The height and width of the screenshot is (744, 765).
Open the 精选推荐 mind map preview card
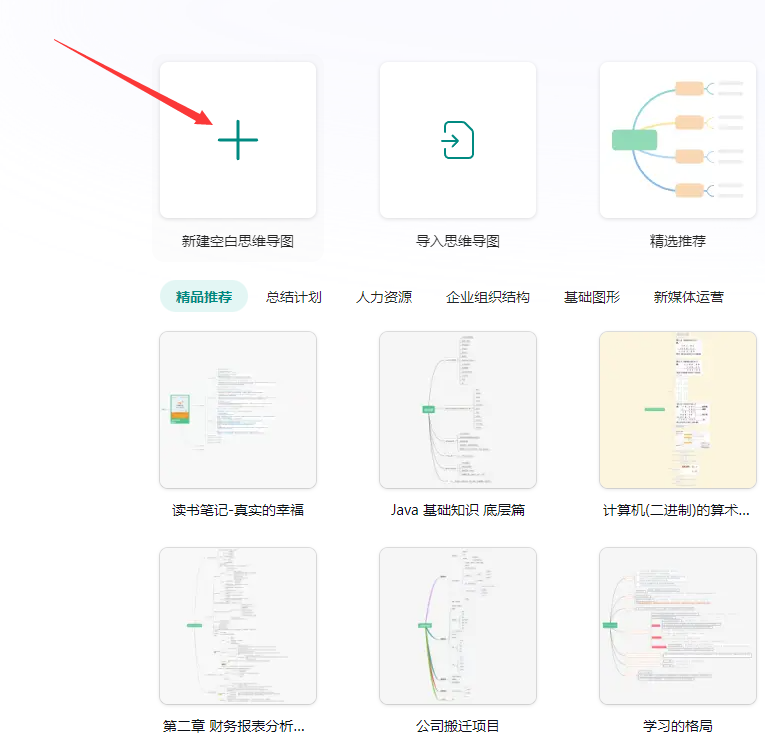click(x=677, y=140)
